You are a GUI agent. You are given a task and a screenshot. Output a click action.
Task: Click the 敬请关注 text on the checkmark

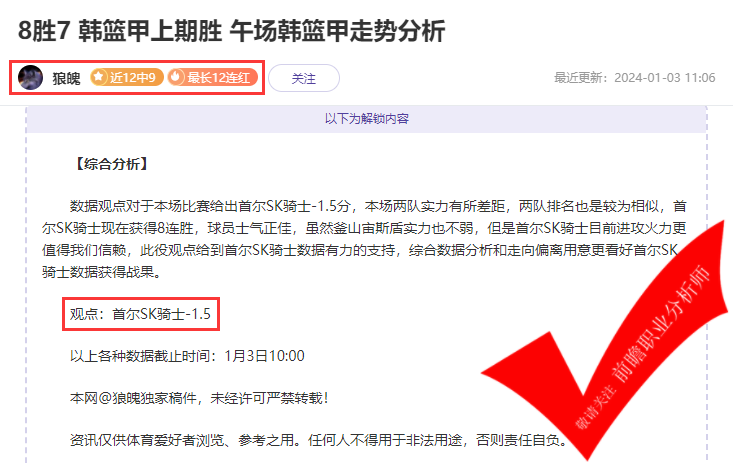[596, 405]
